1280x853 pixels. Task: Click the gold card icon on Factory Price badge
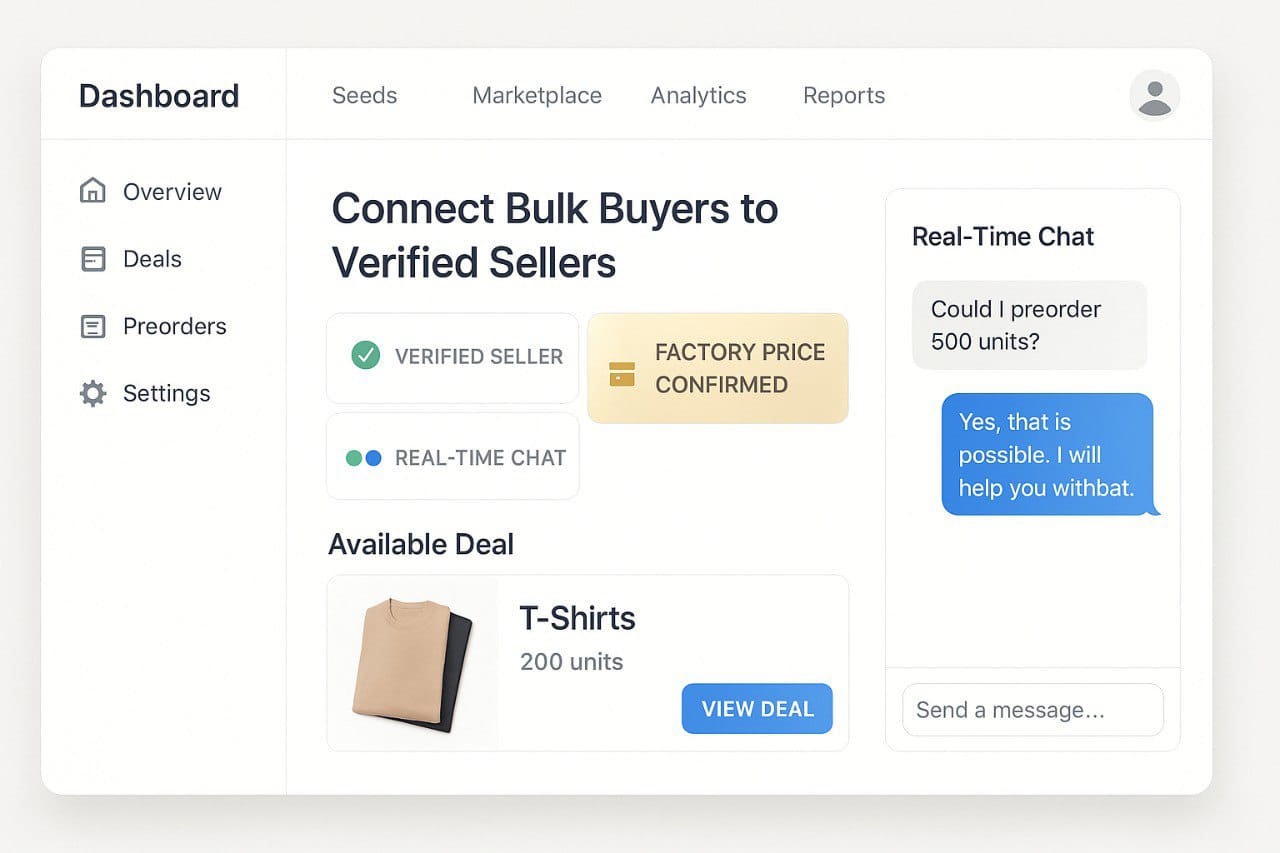pos(623,368)
